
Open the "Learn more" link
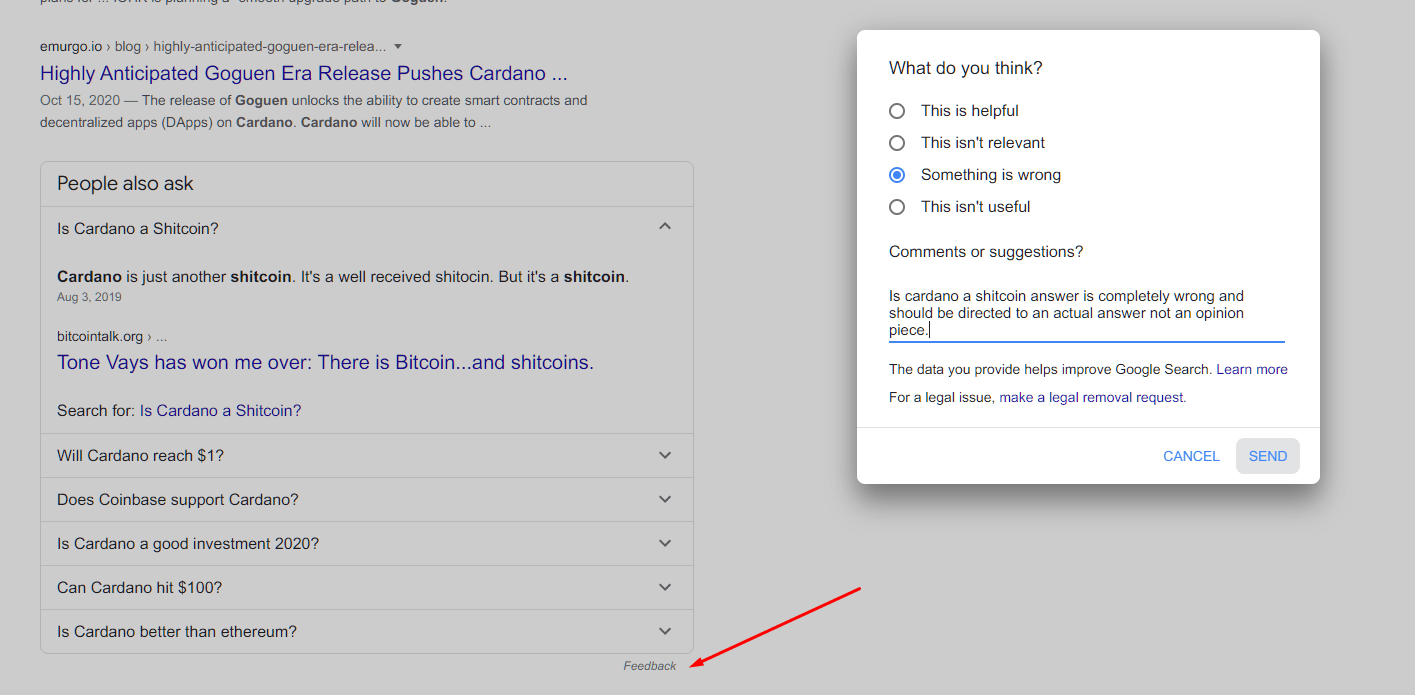point(1252,369)
